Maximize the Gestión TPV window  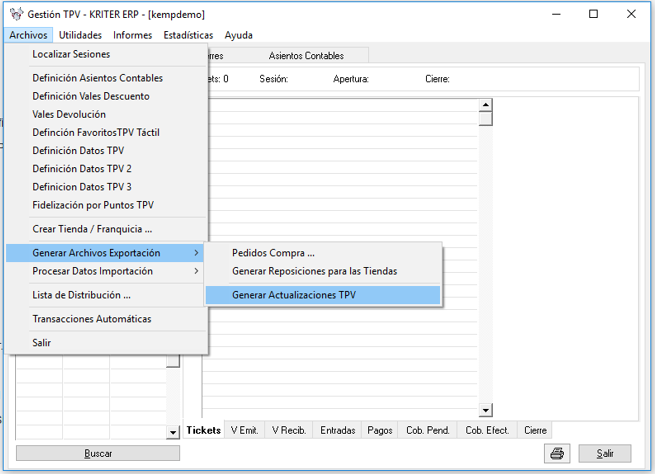pos(593,14)
